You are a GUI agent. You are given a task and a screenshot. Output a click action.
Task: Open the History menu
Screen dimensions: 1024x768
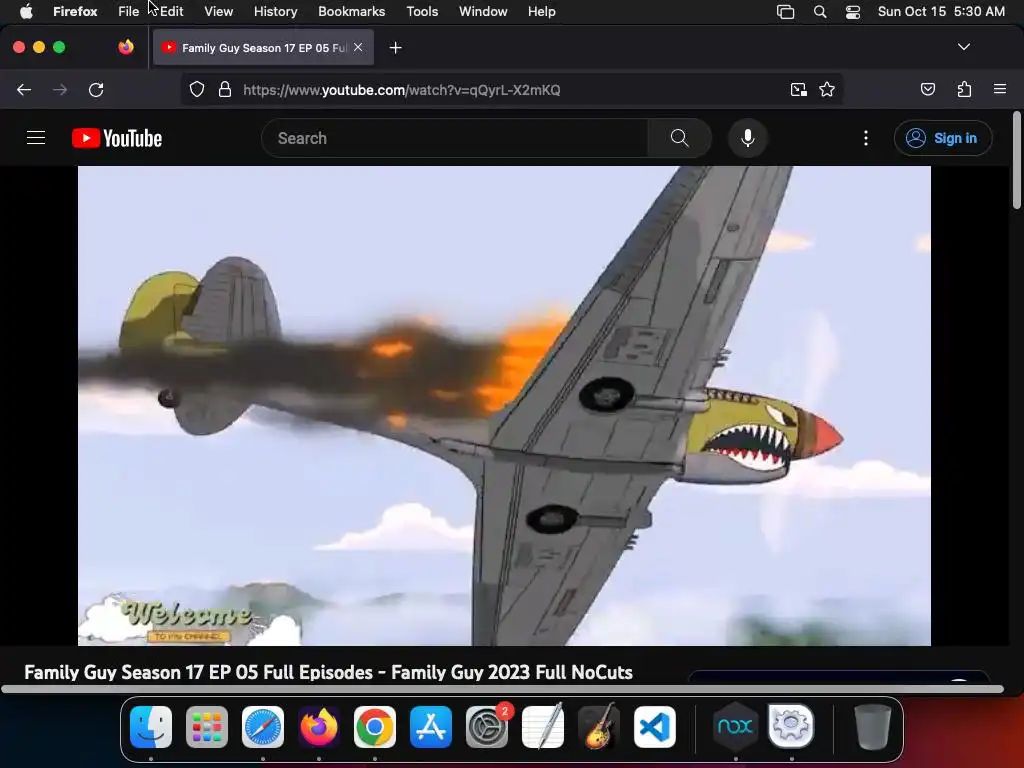coord(276,11)
